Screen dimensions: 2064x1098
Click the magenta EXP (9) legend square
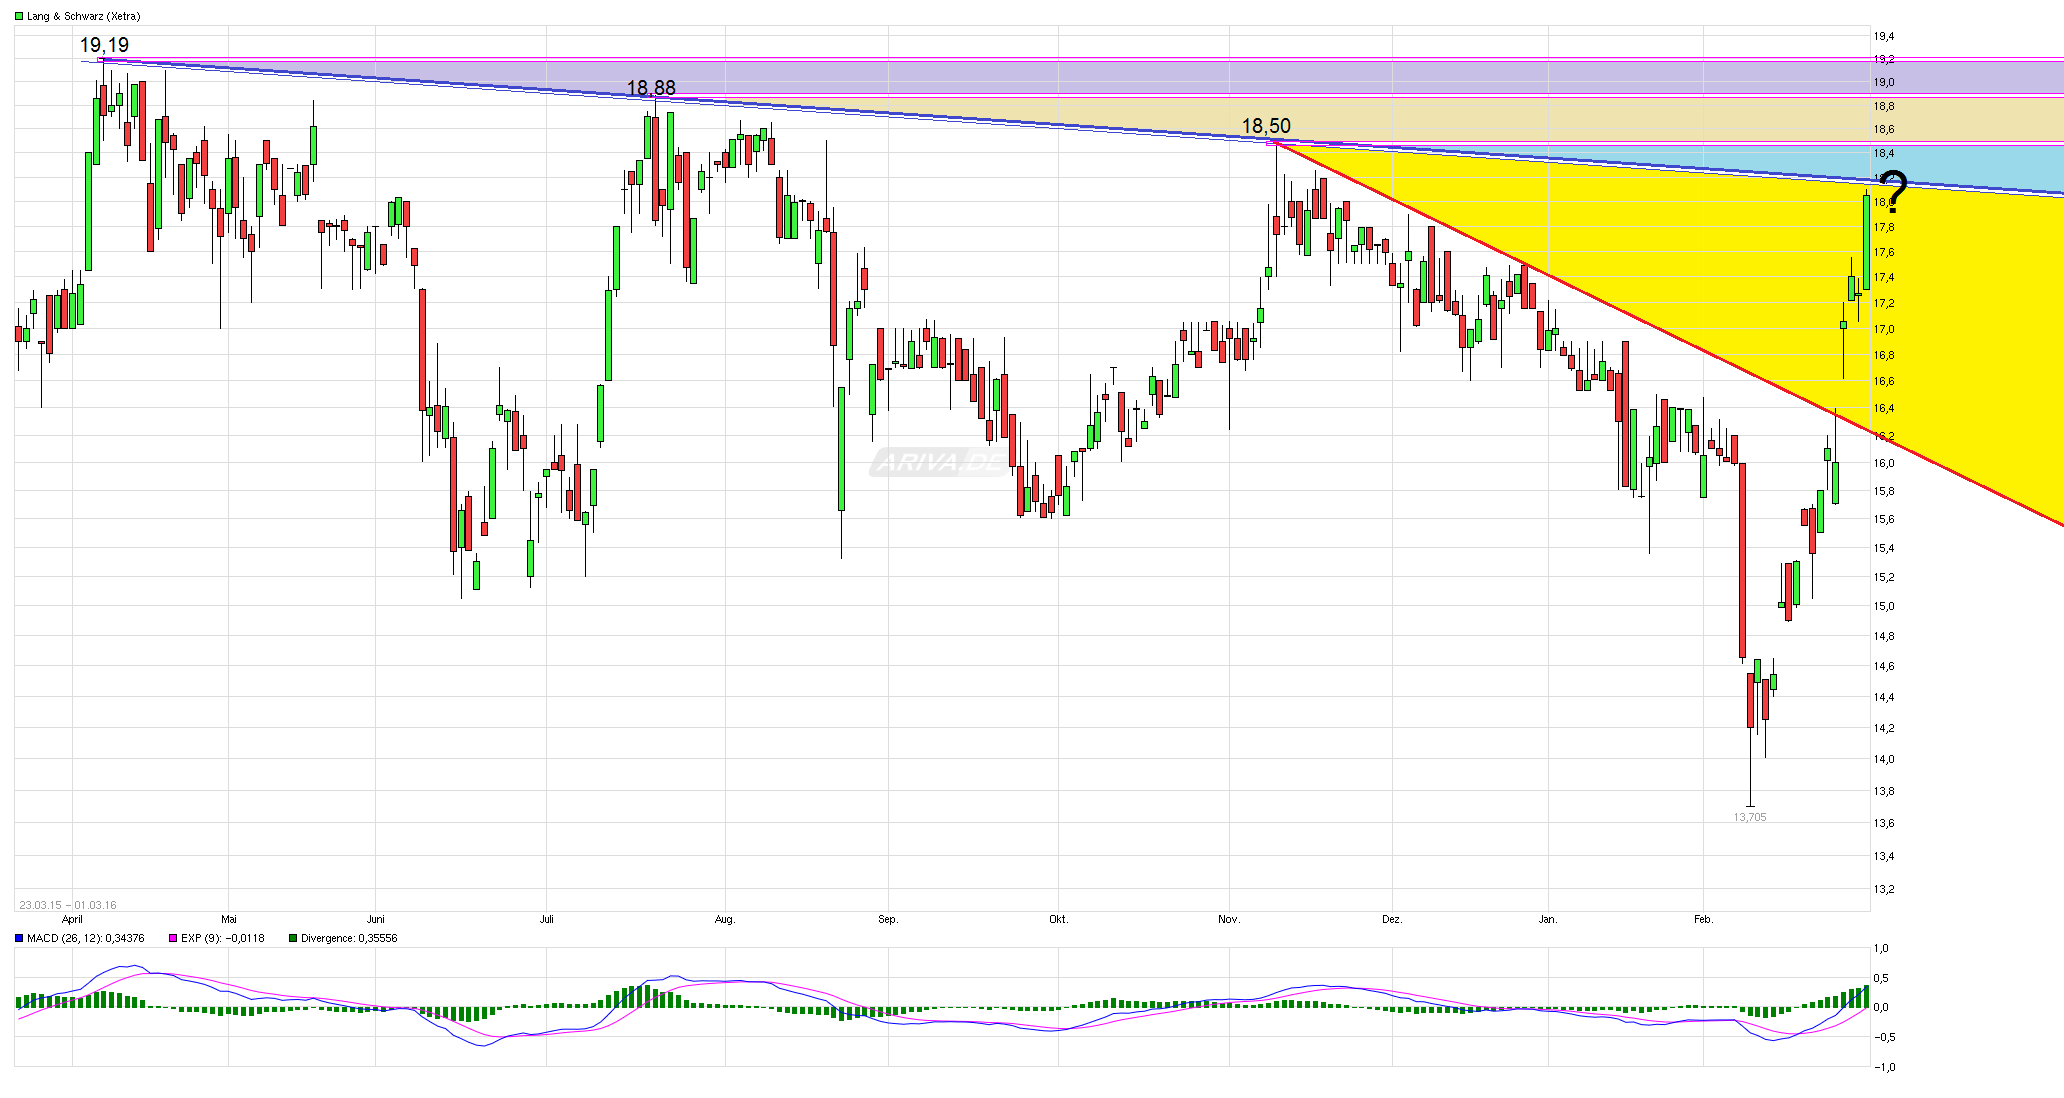tap(173, 939)
